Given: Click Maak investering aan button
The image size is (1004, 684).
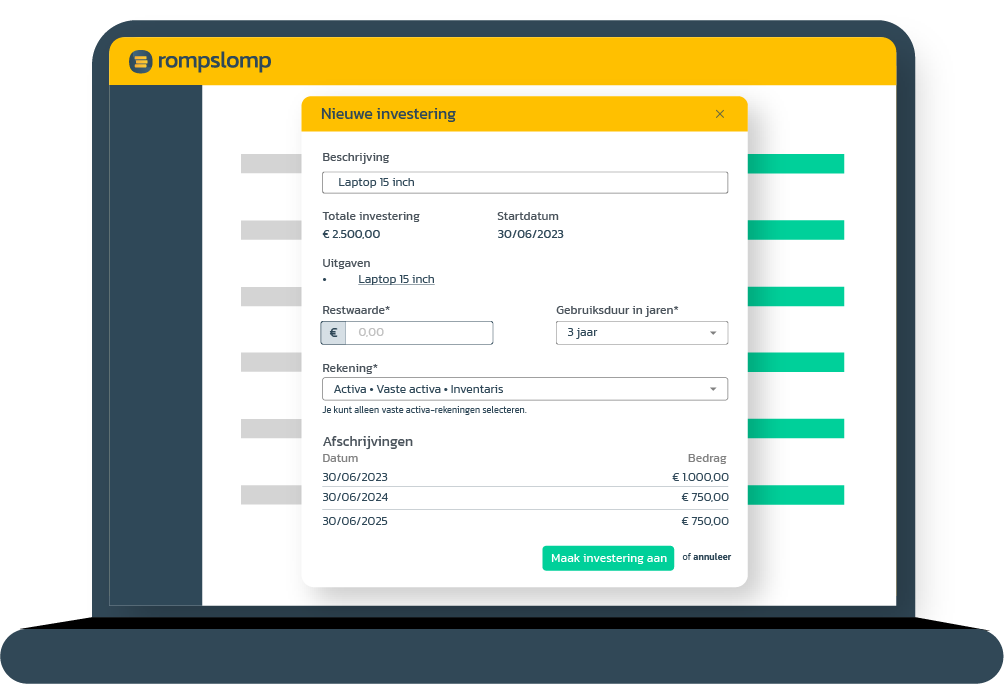Looking at the screenshot, I should [608, 558].
